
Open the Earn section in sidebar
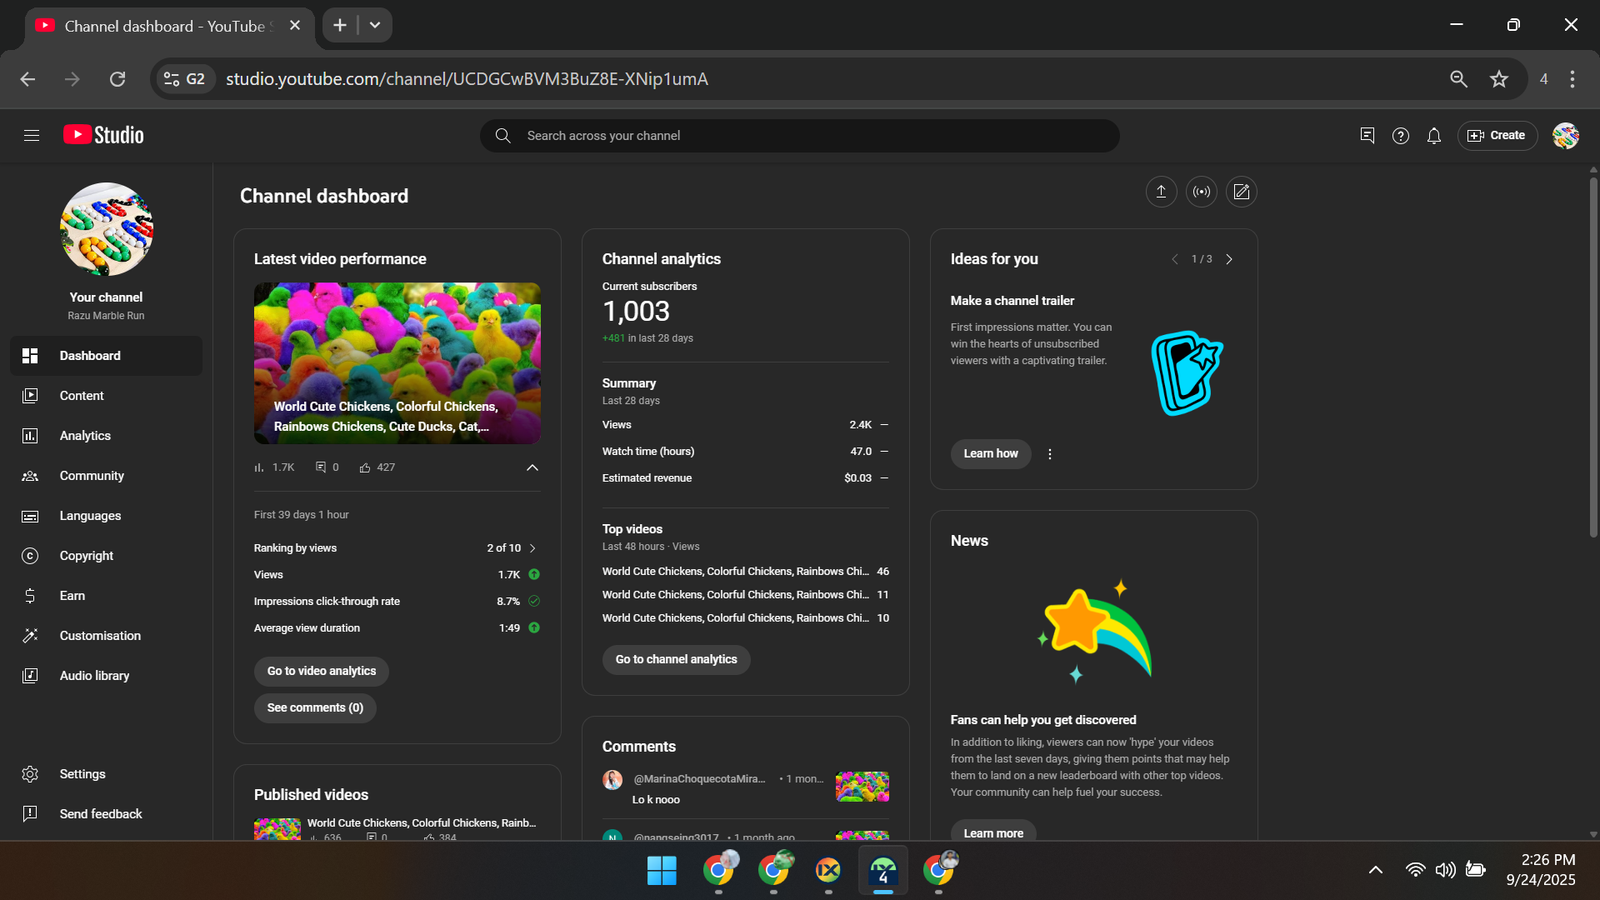pyautogui.click(x=72, y=596)
